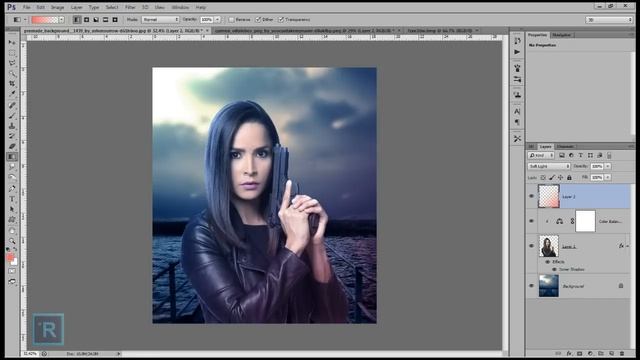The height and width of the screenshot is (360, 640).
Task: Open the Actions panel play icon
Action: click(517, 52)
